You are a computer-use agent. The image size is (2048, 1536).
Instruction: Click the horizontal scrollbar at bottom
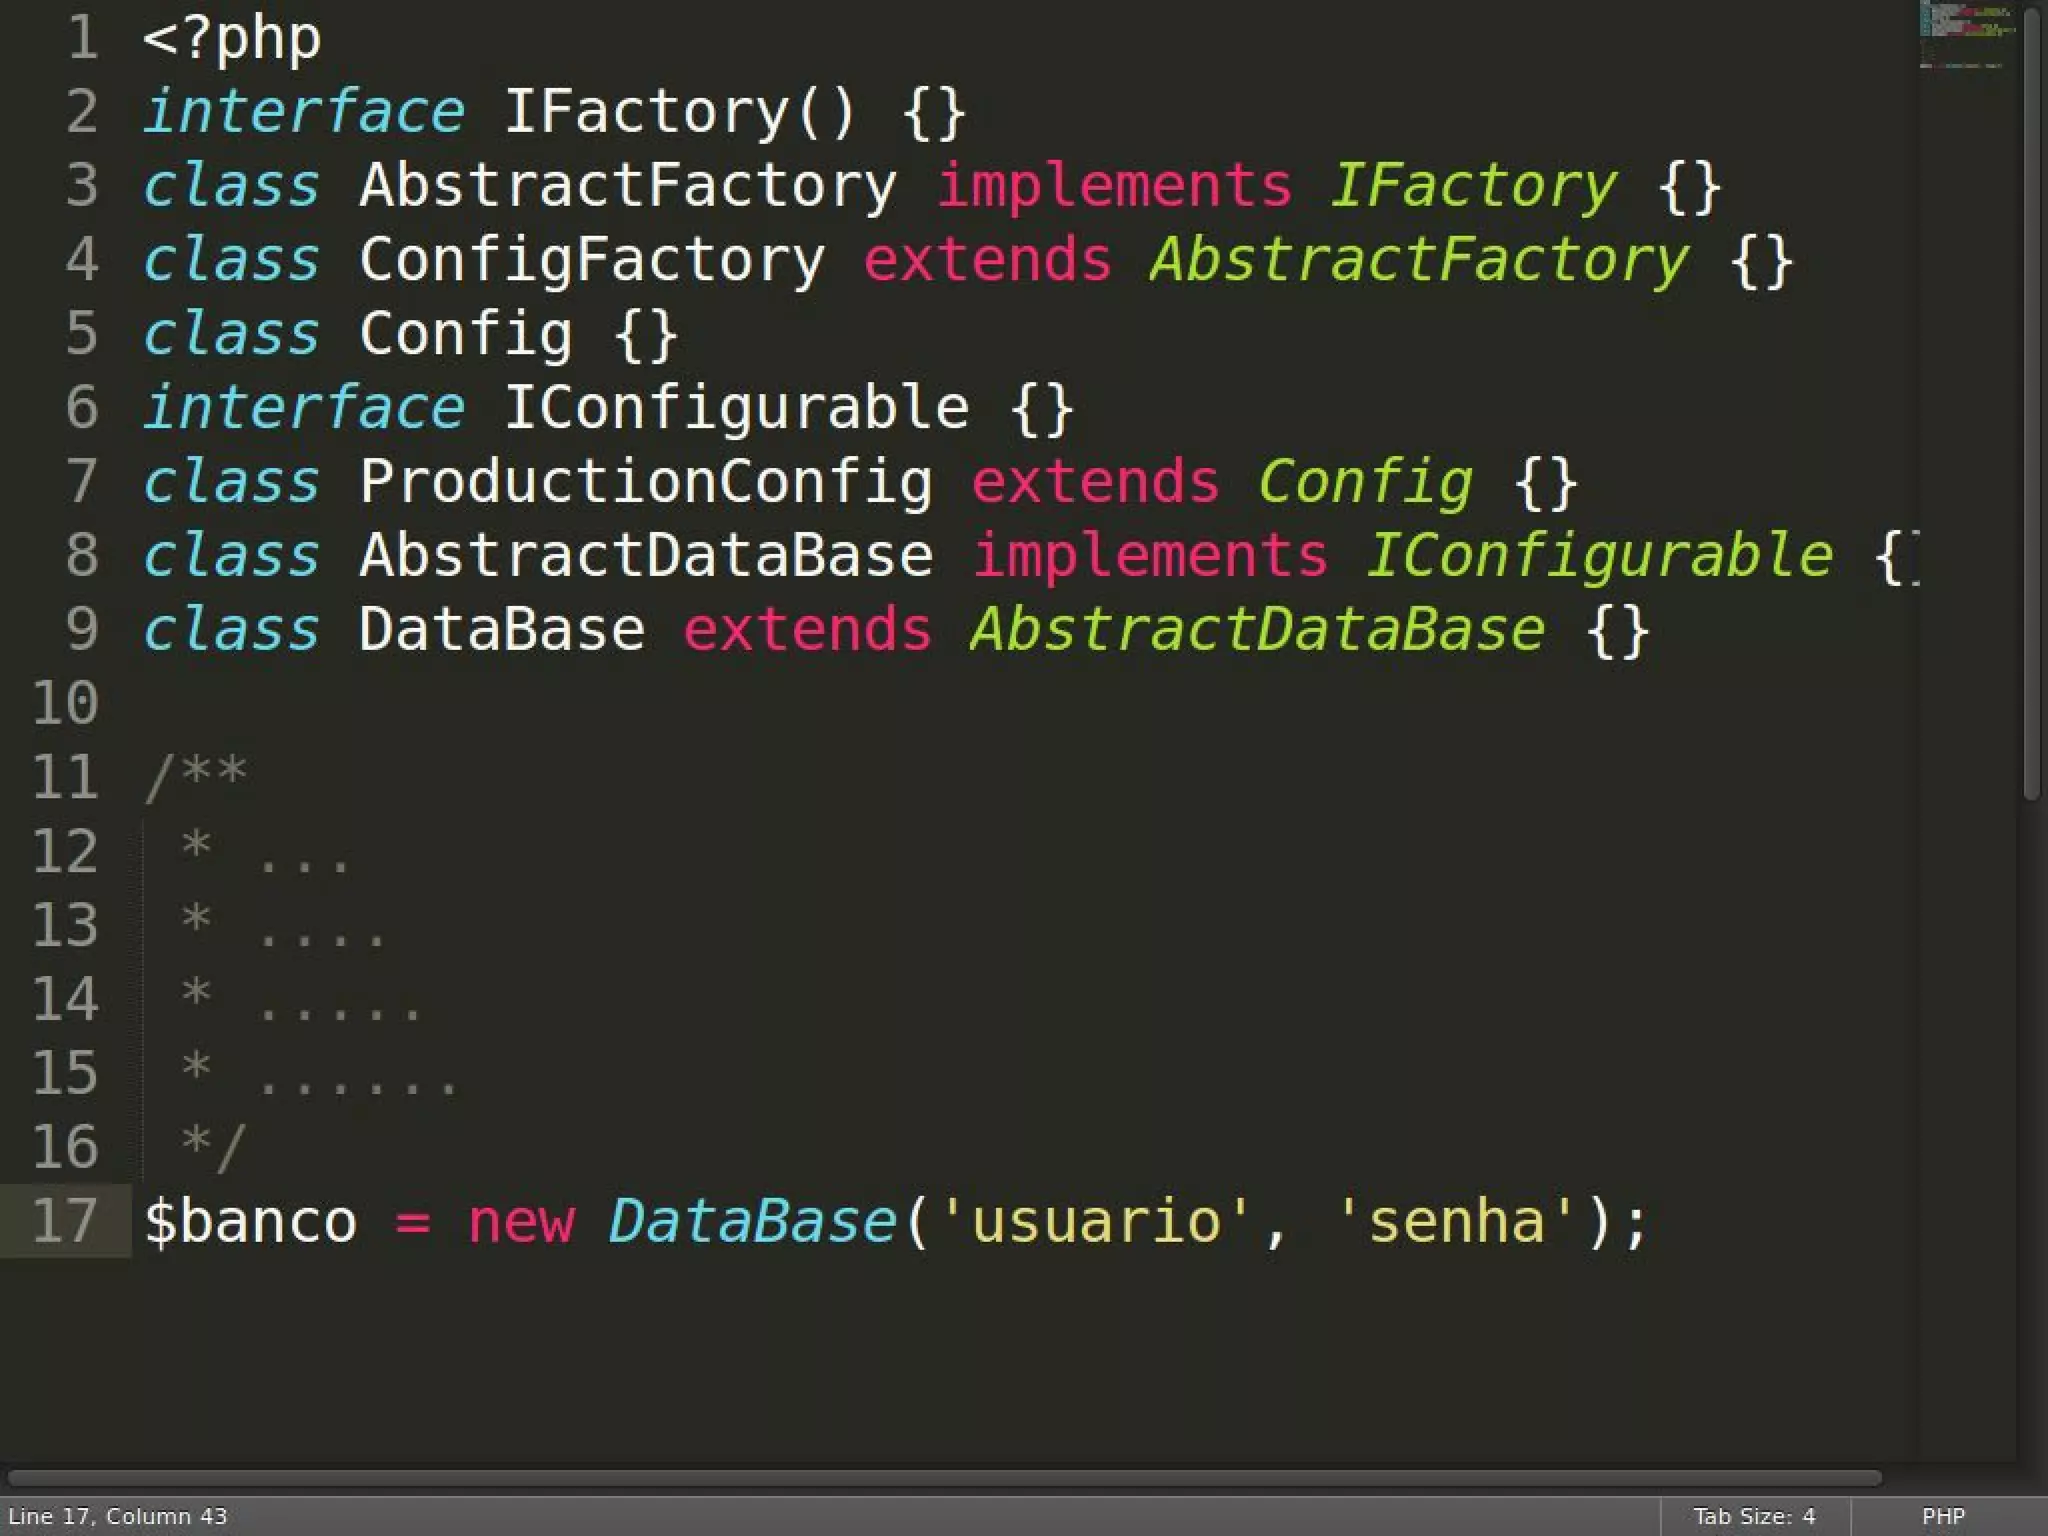tap(944, 1477)
